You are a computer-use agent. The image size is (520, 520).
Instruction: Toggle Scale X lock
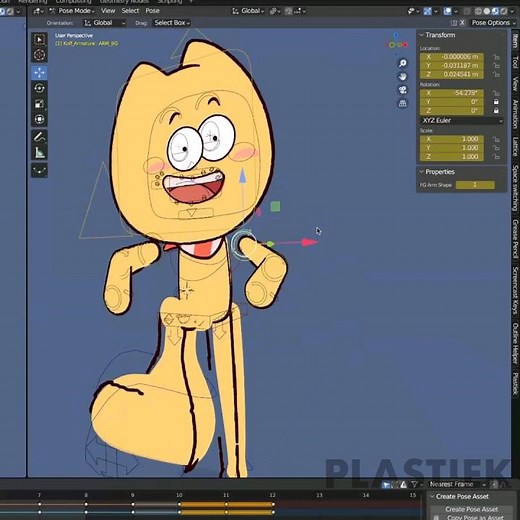click(x=496, y=139)
